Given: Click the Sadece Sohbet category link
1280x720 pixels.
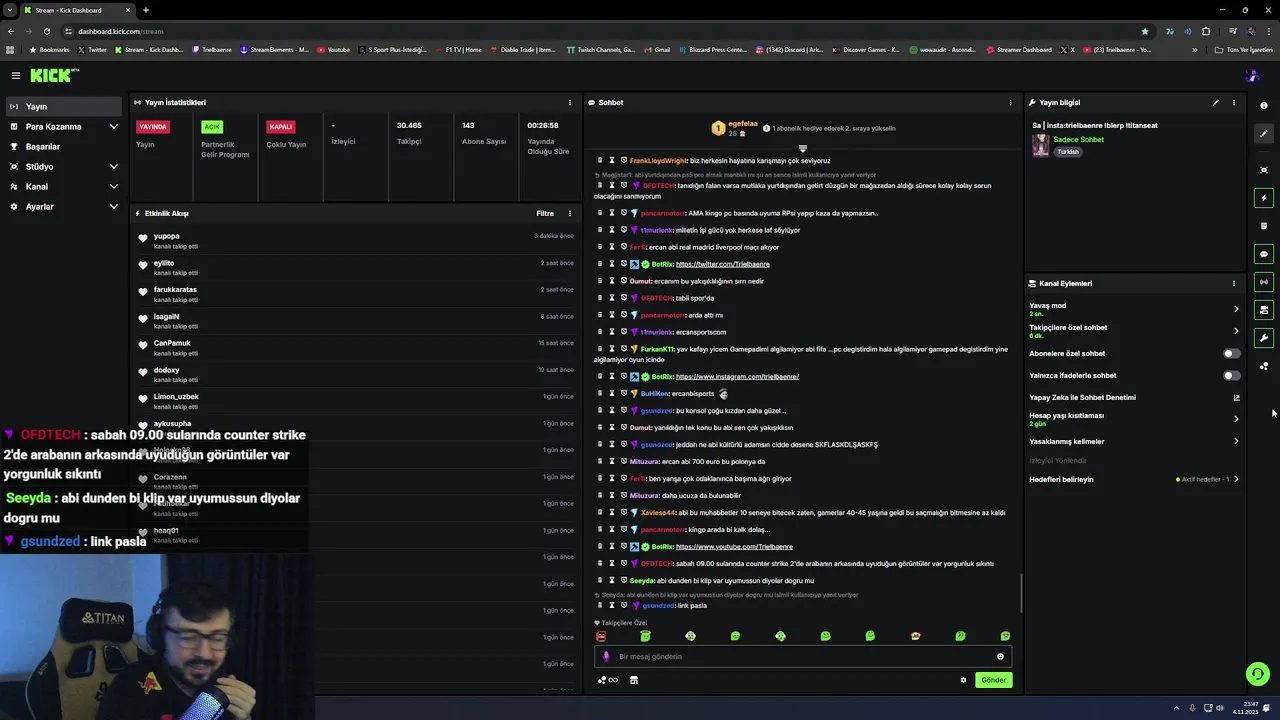Looking at the screenshot, I should [x=1078, y=140].
